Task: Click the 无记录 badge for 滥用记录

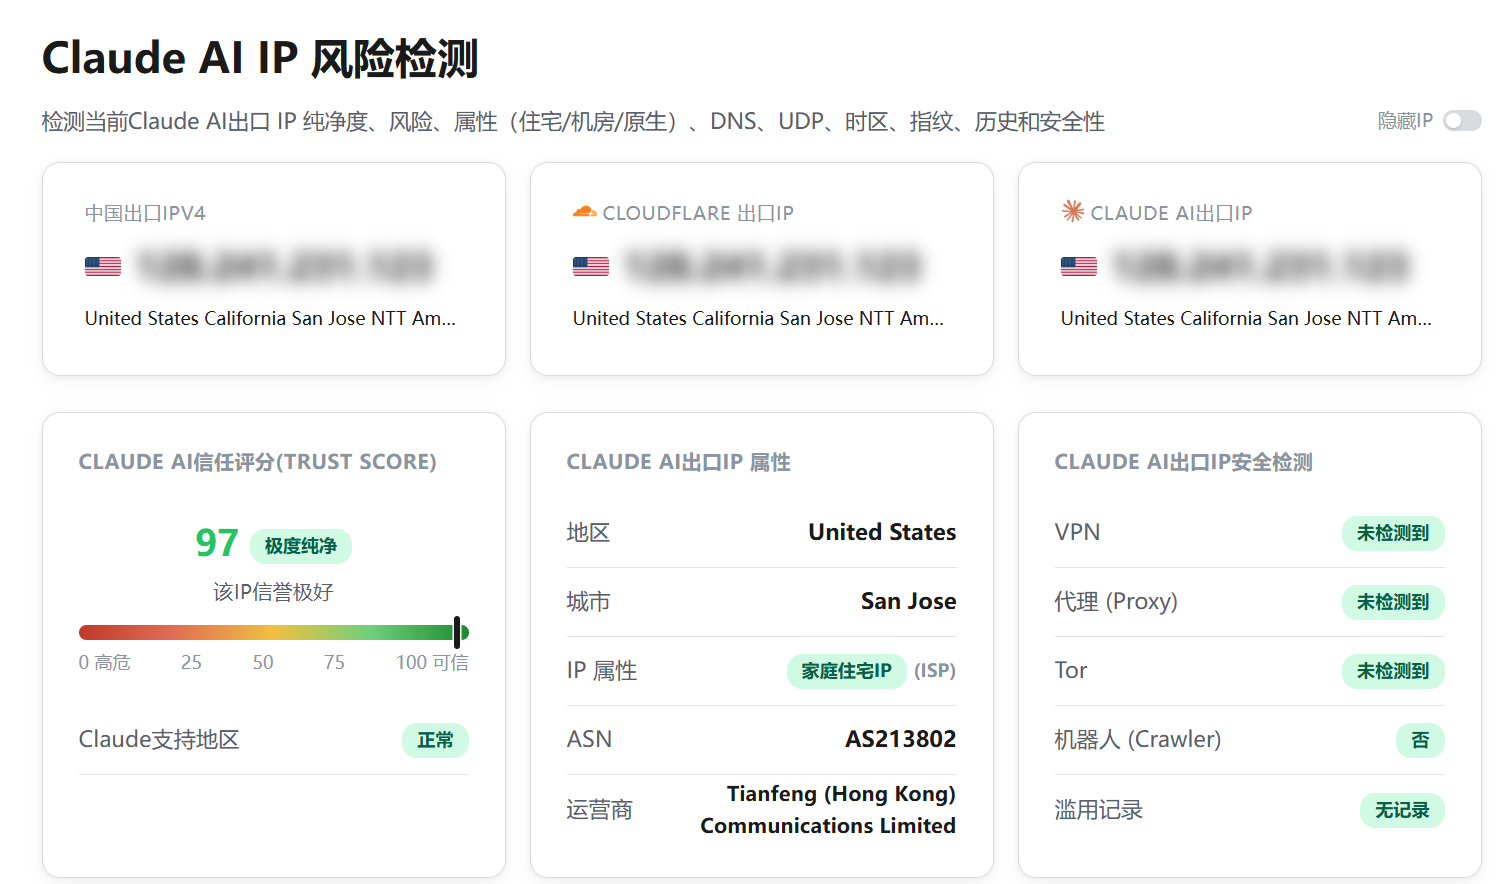Action: pyautogui.click(x=1402, y=810)
